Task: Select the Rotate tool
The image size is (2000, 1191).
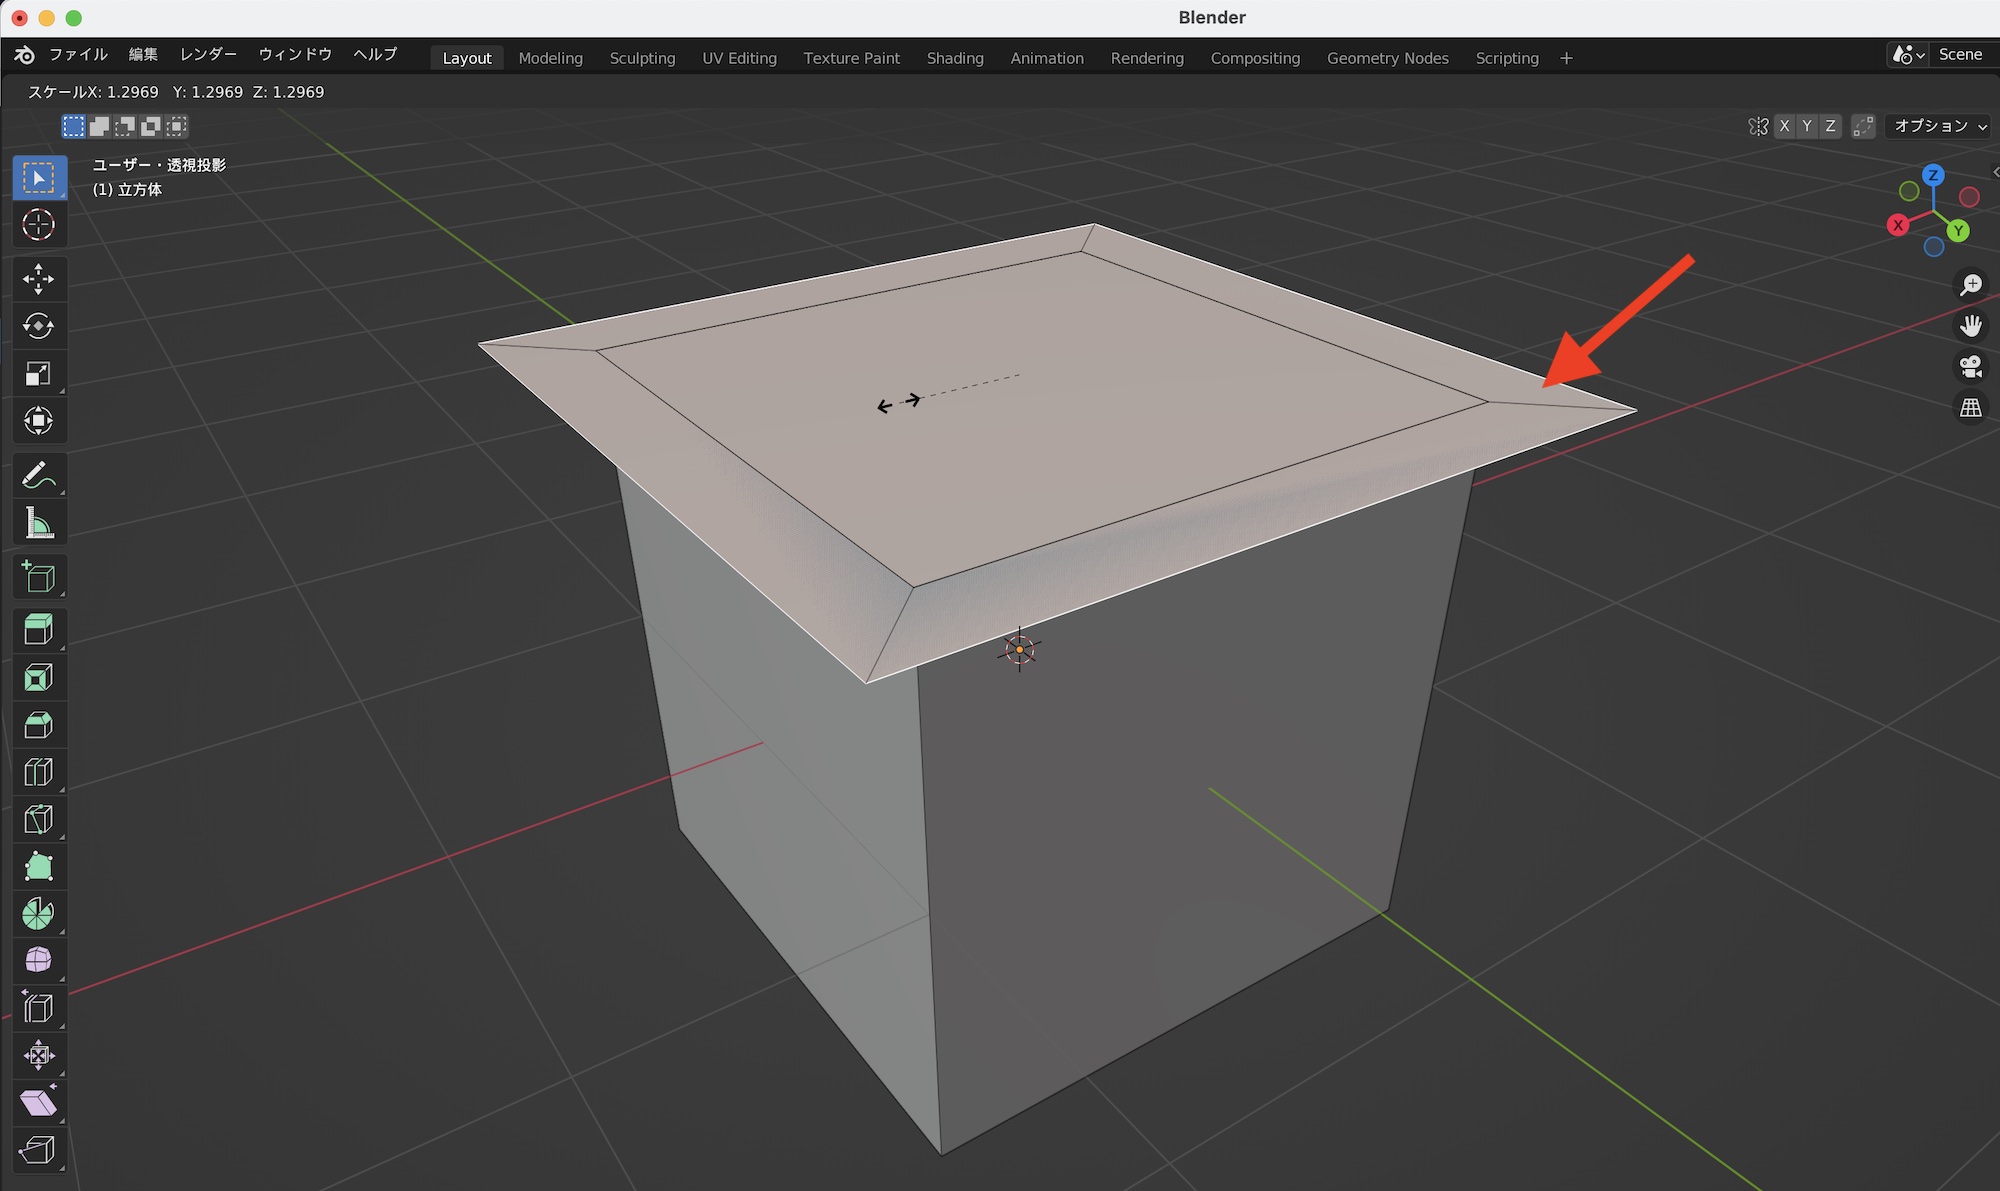Action: [38, 326]
